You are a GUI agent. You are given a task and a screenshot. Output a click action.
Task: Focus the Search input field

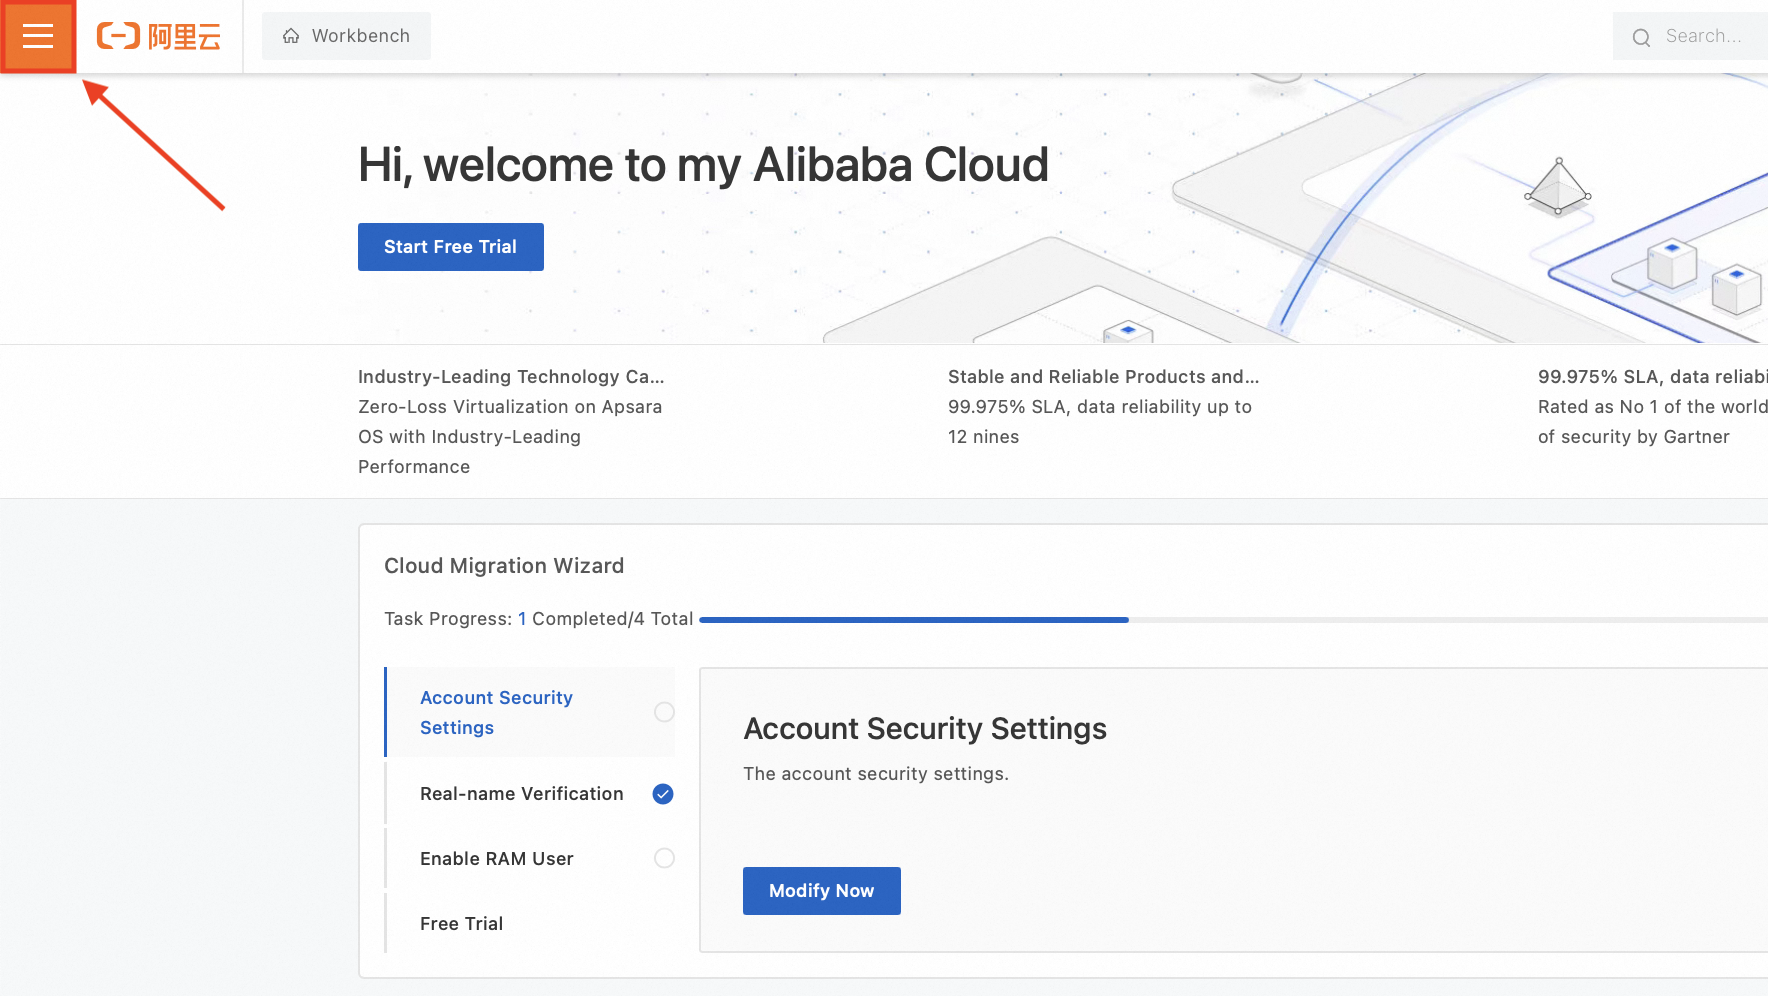(1710, 36)
